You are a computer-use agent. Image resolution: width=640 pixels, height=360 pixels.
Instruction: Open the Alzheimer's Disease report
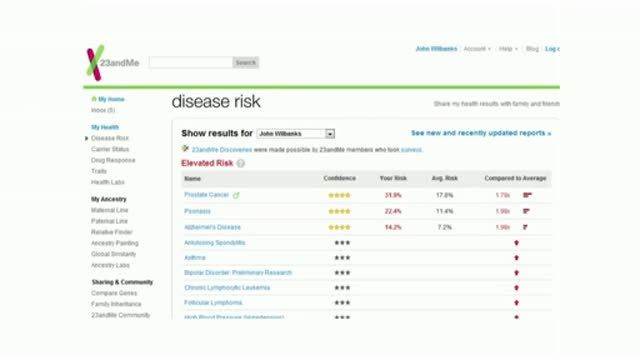[212, 227]
